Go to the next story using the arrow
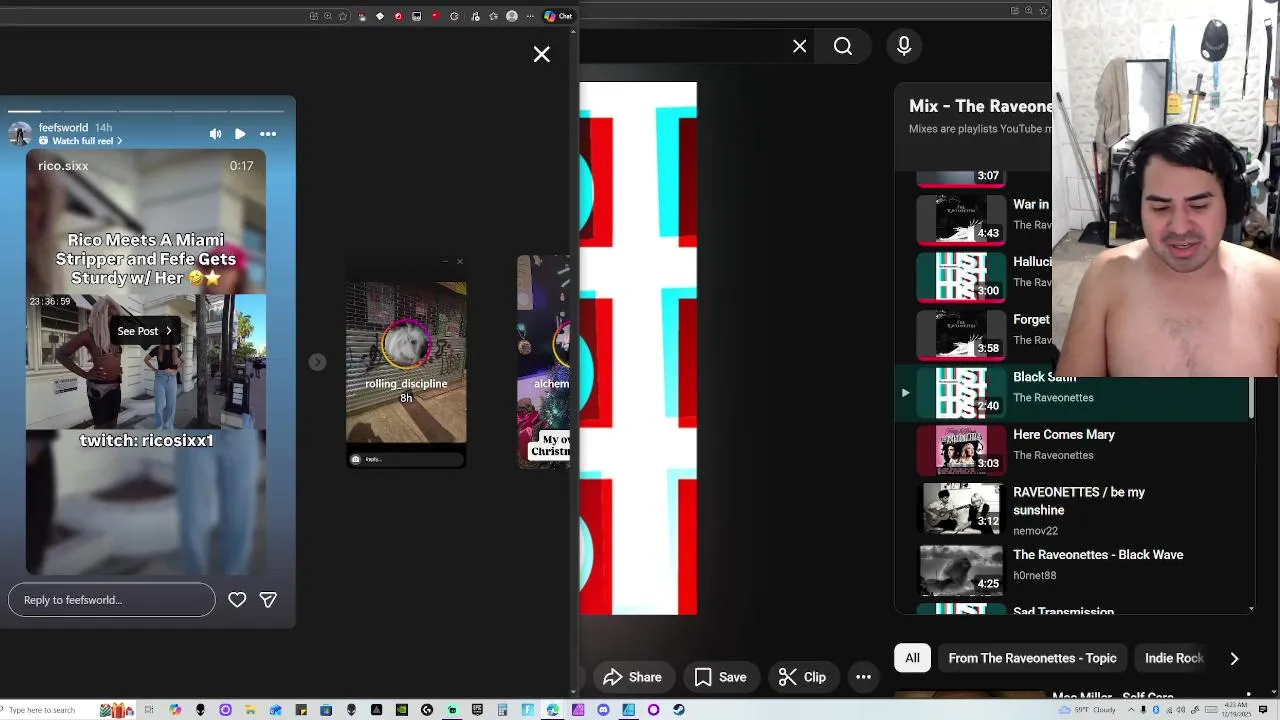This screenshot has width=1280, height=720. click(317, 362)
